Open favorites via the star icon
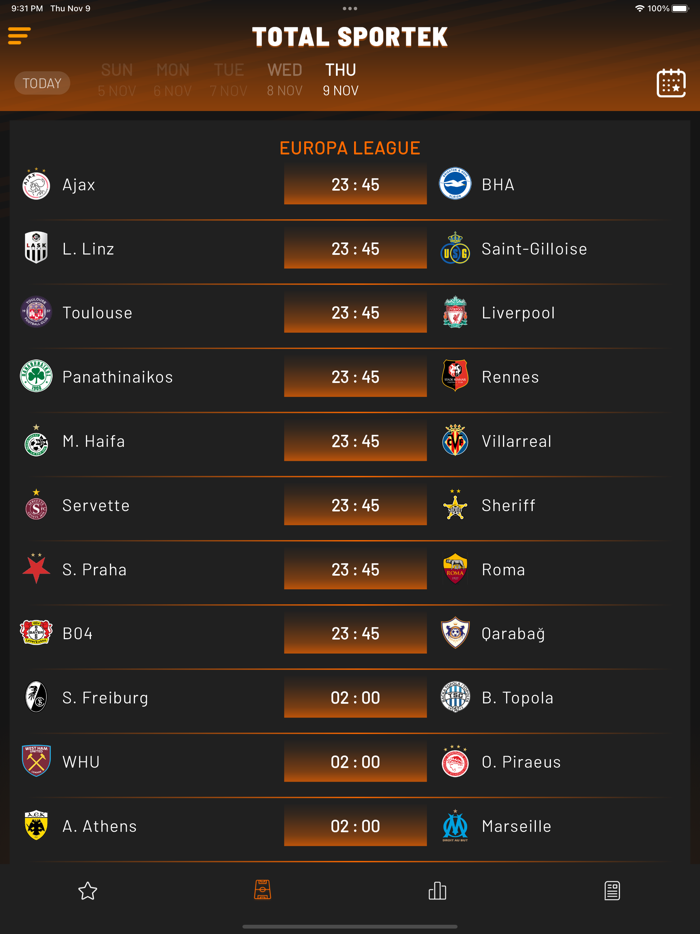This screenshot has height=934, width=700. click(x=87, y=890)
